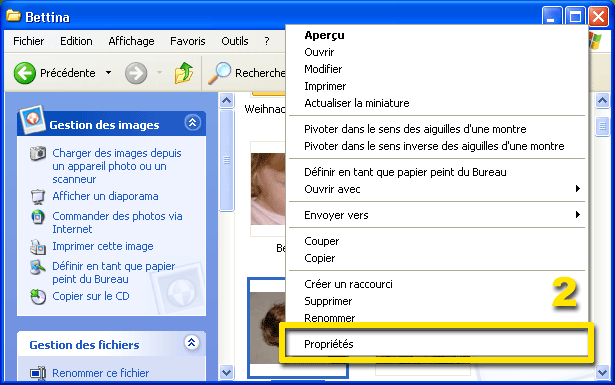The height and width of the screenshot is (385, 615).
Task: Click the Afficher un diaporama screen icon
Action: coord(38,196)
